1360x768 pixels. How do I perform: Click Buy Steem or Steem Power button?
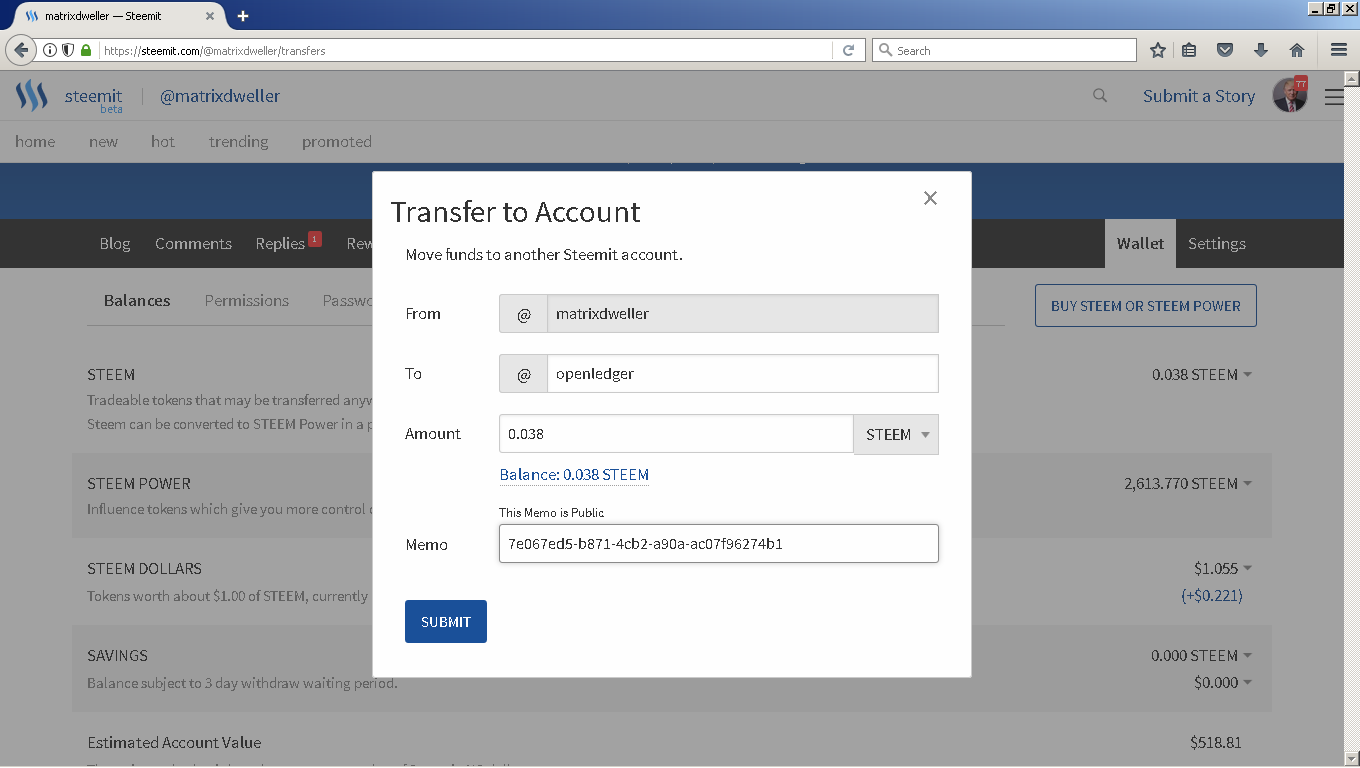[x=1146, y=306]
